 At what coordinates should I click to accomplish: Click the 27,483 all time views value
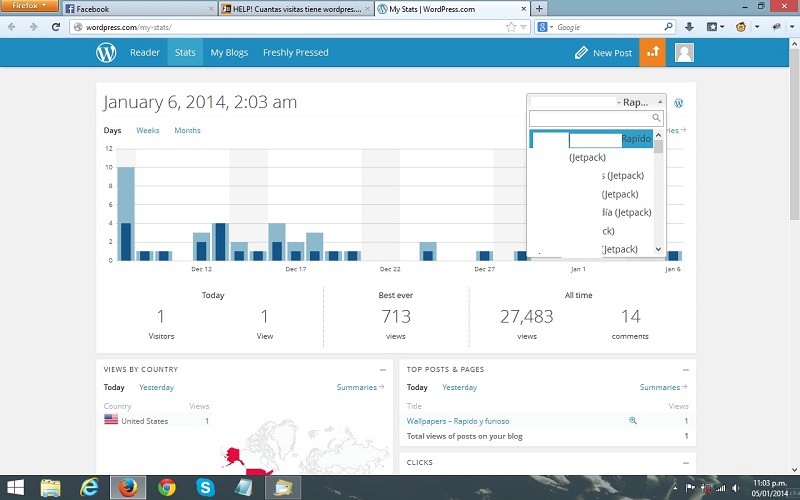tap(527, 317)
